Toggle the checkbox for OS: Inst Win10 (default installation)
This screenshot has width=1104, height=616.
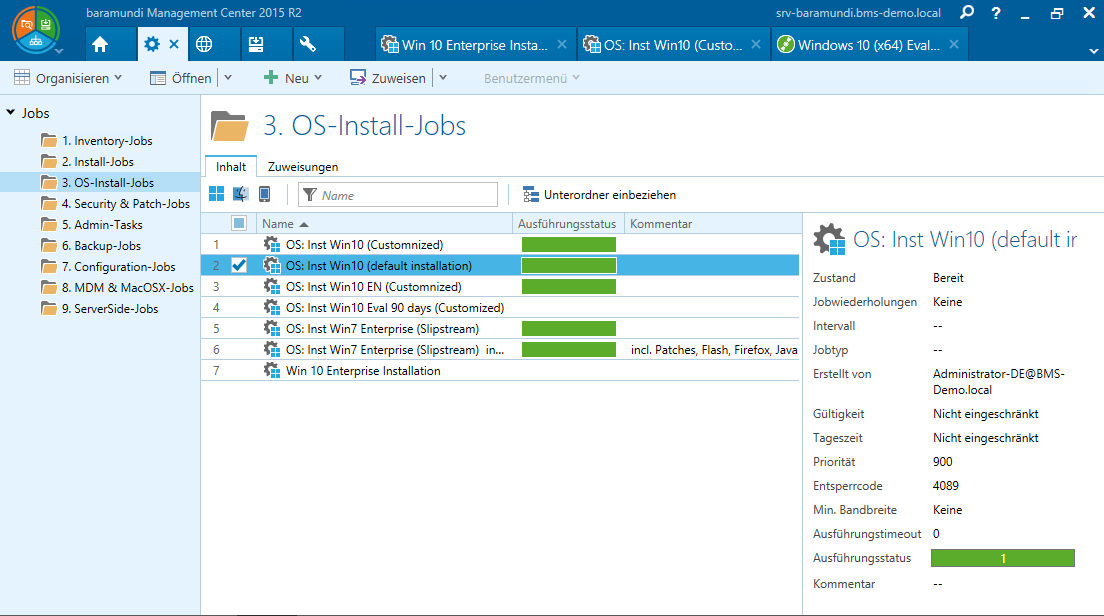239,265
